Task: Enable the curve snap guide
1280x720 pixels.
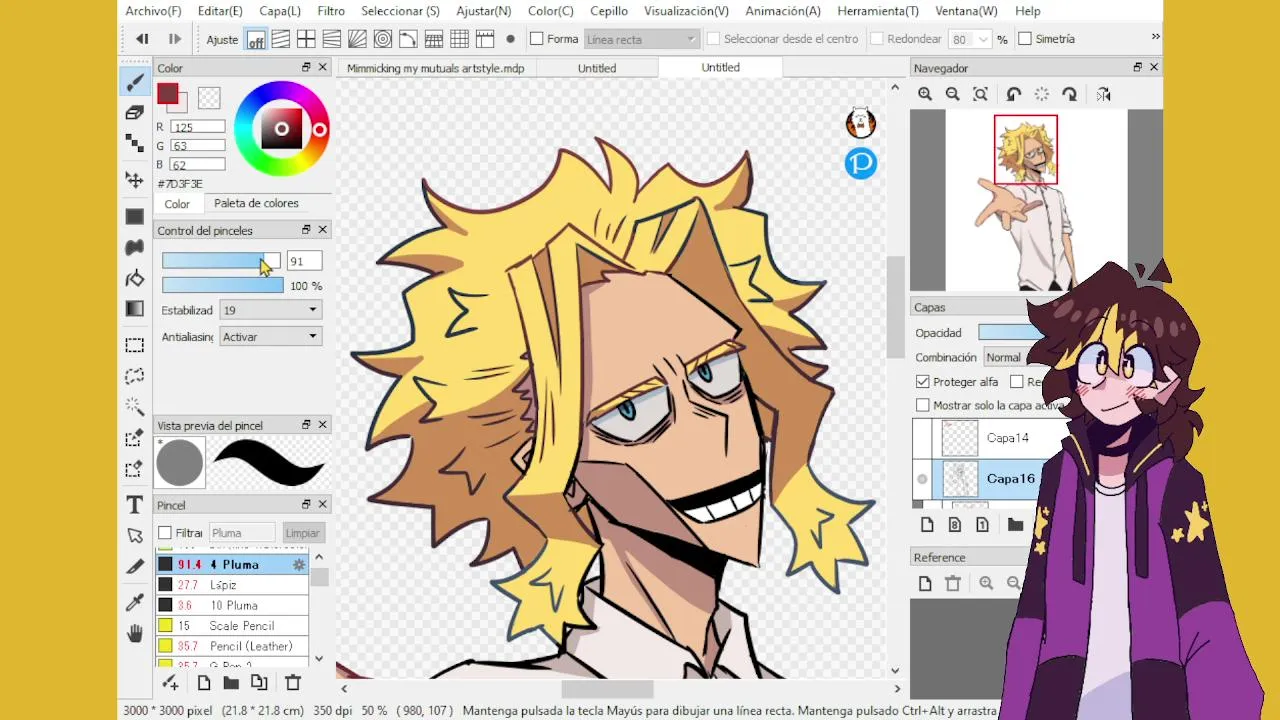Action: [408, 39]
